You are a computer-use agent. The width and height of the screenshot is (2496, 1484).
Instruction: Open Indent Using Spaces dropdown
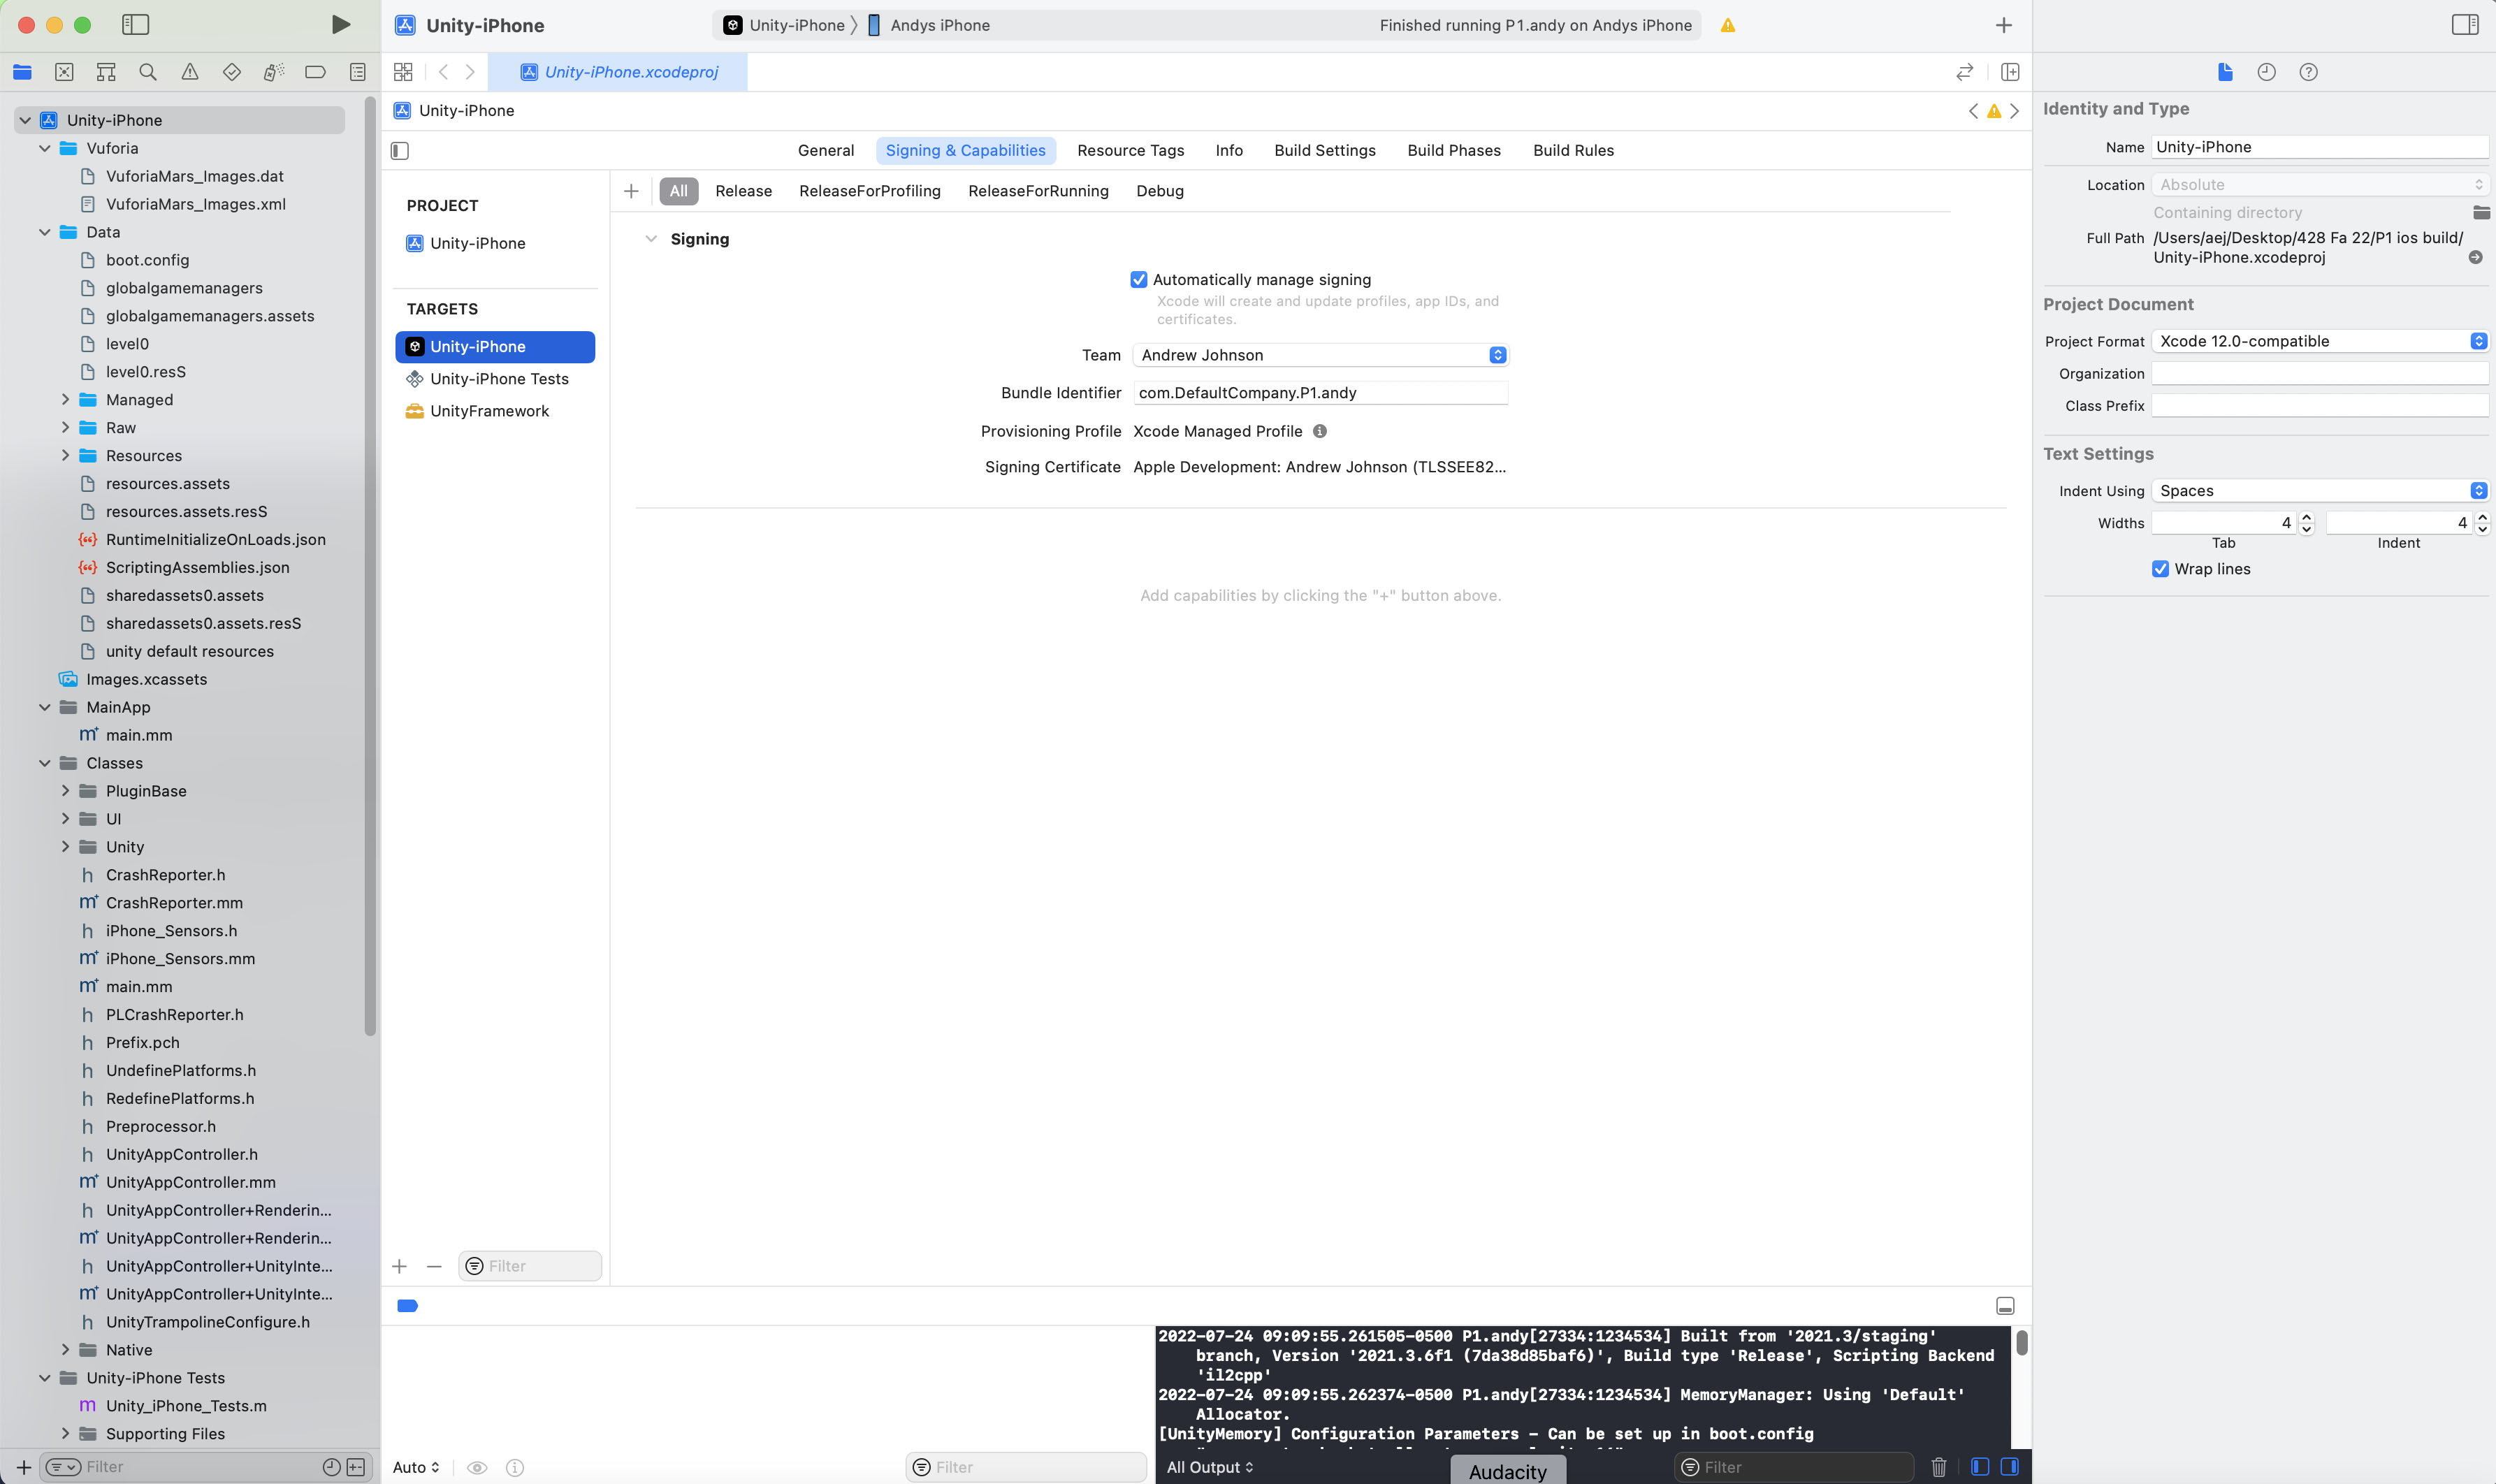pyautogui.click(x=2319, y=491)
